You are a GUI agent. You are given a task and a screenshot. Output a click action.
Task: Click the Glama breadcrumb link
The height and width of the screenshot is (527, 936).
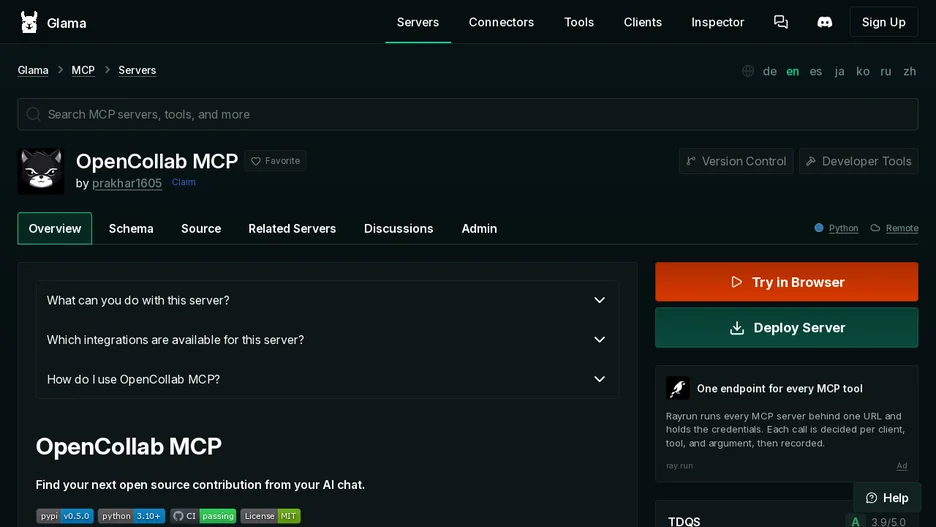(33, 70)
